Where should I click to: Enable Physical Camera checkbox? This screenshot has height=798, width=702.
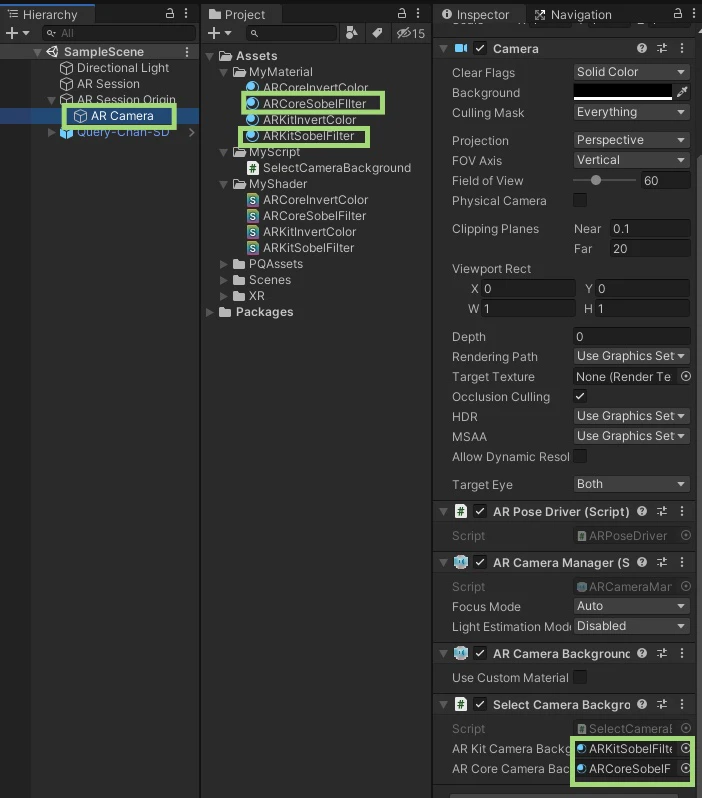(580, 200)
